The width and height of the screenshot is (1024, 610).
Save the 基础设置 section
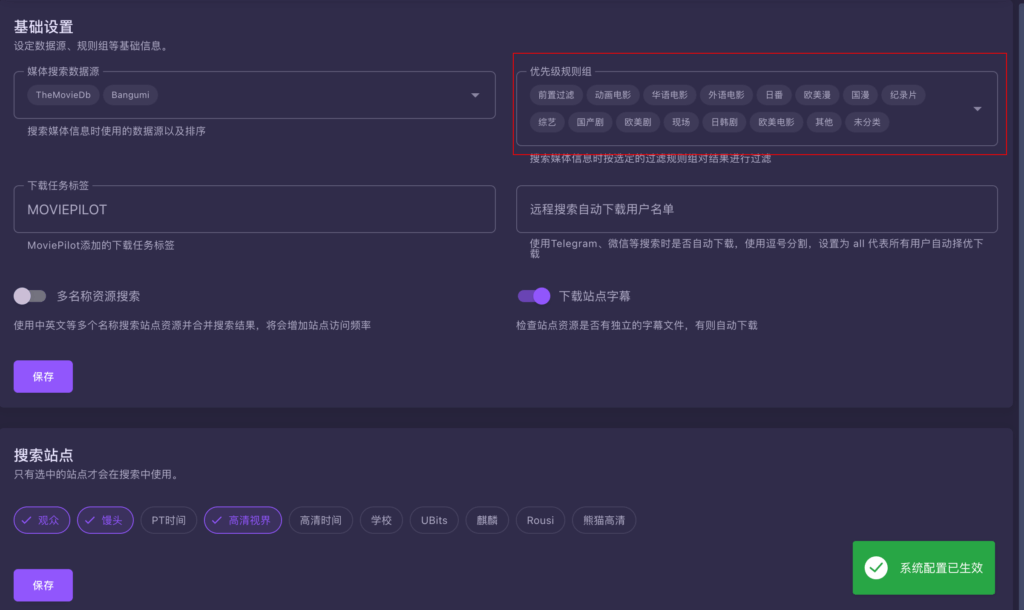43,377
